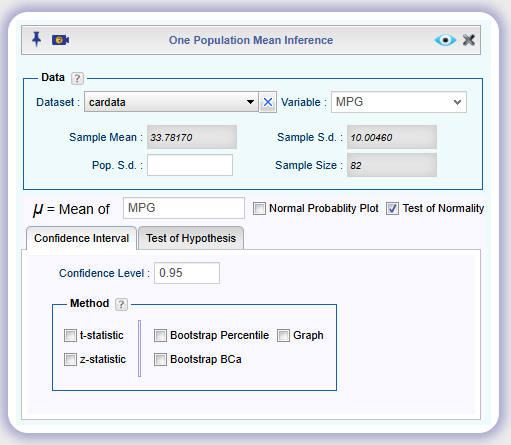Click the Pop. S.d. input field
511x445 pixels.
[190, 165]
